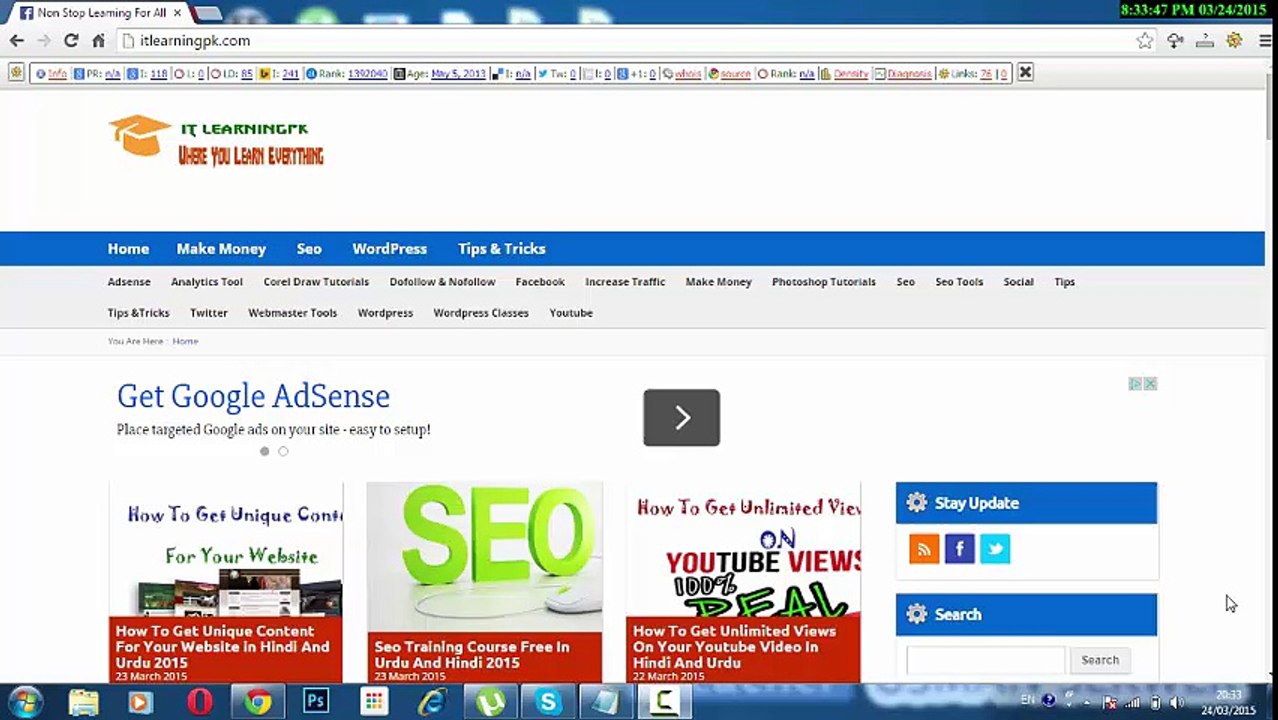Screen dimensions: 1278x720
Task: Go back with the browser back arrow
Action: pyautogui.click(x=17, y=41)
